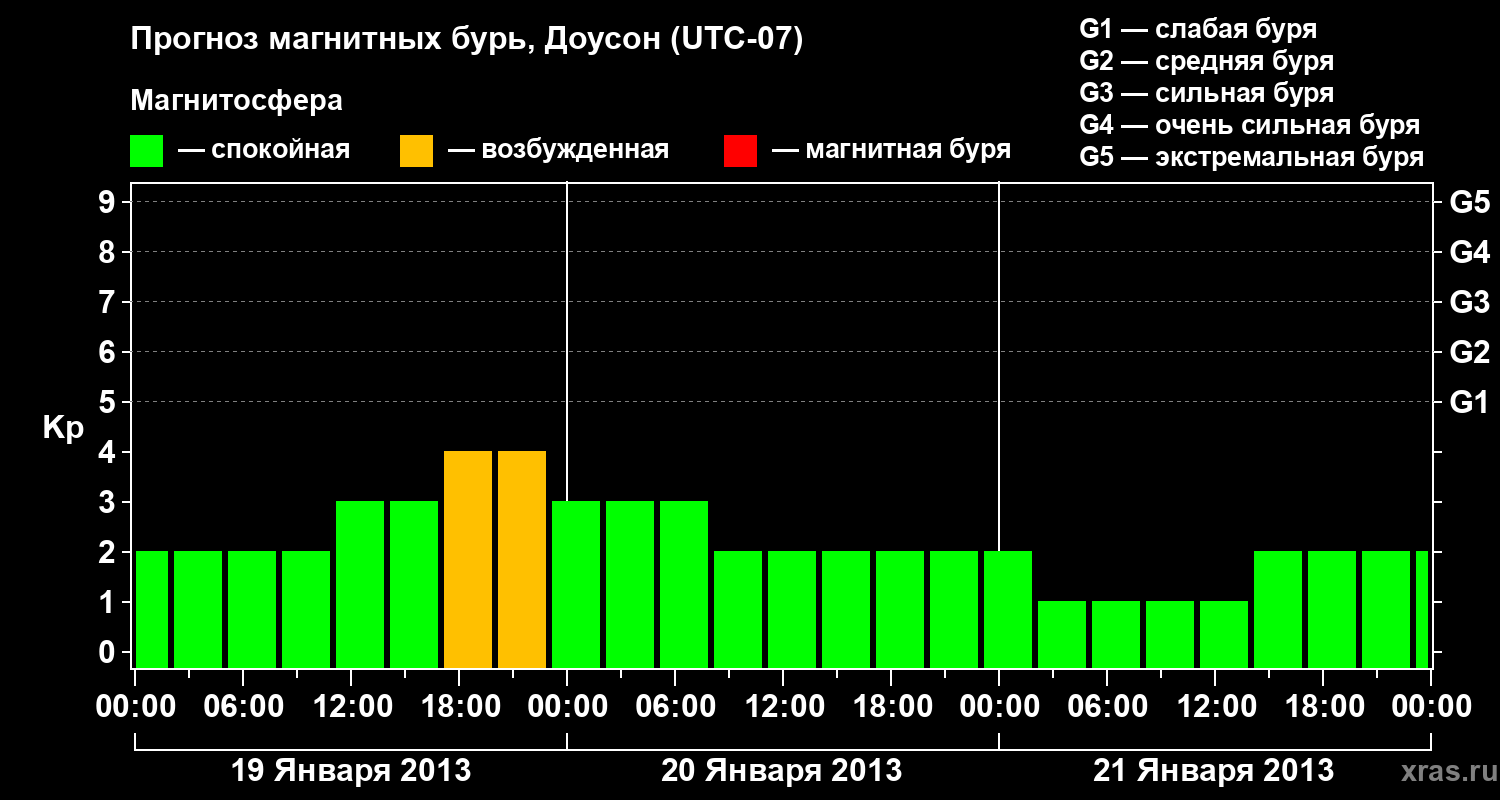Screen dimensions: 1500x800
Task: Click the orange 'возбужденная' legend swatch
Action: [417, 151]
